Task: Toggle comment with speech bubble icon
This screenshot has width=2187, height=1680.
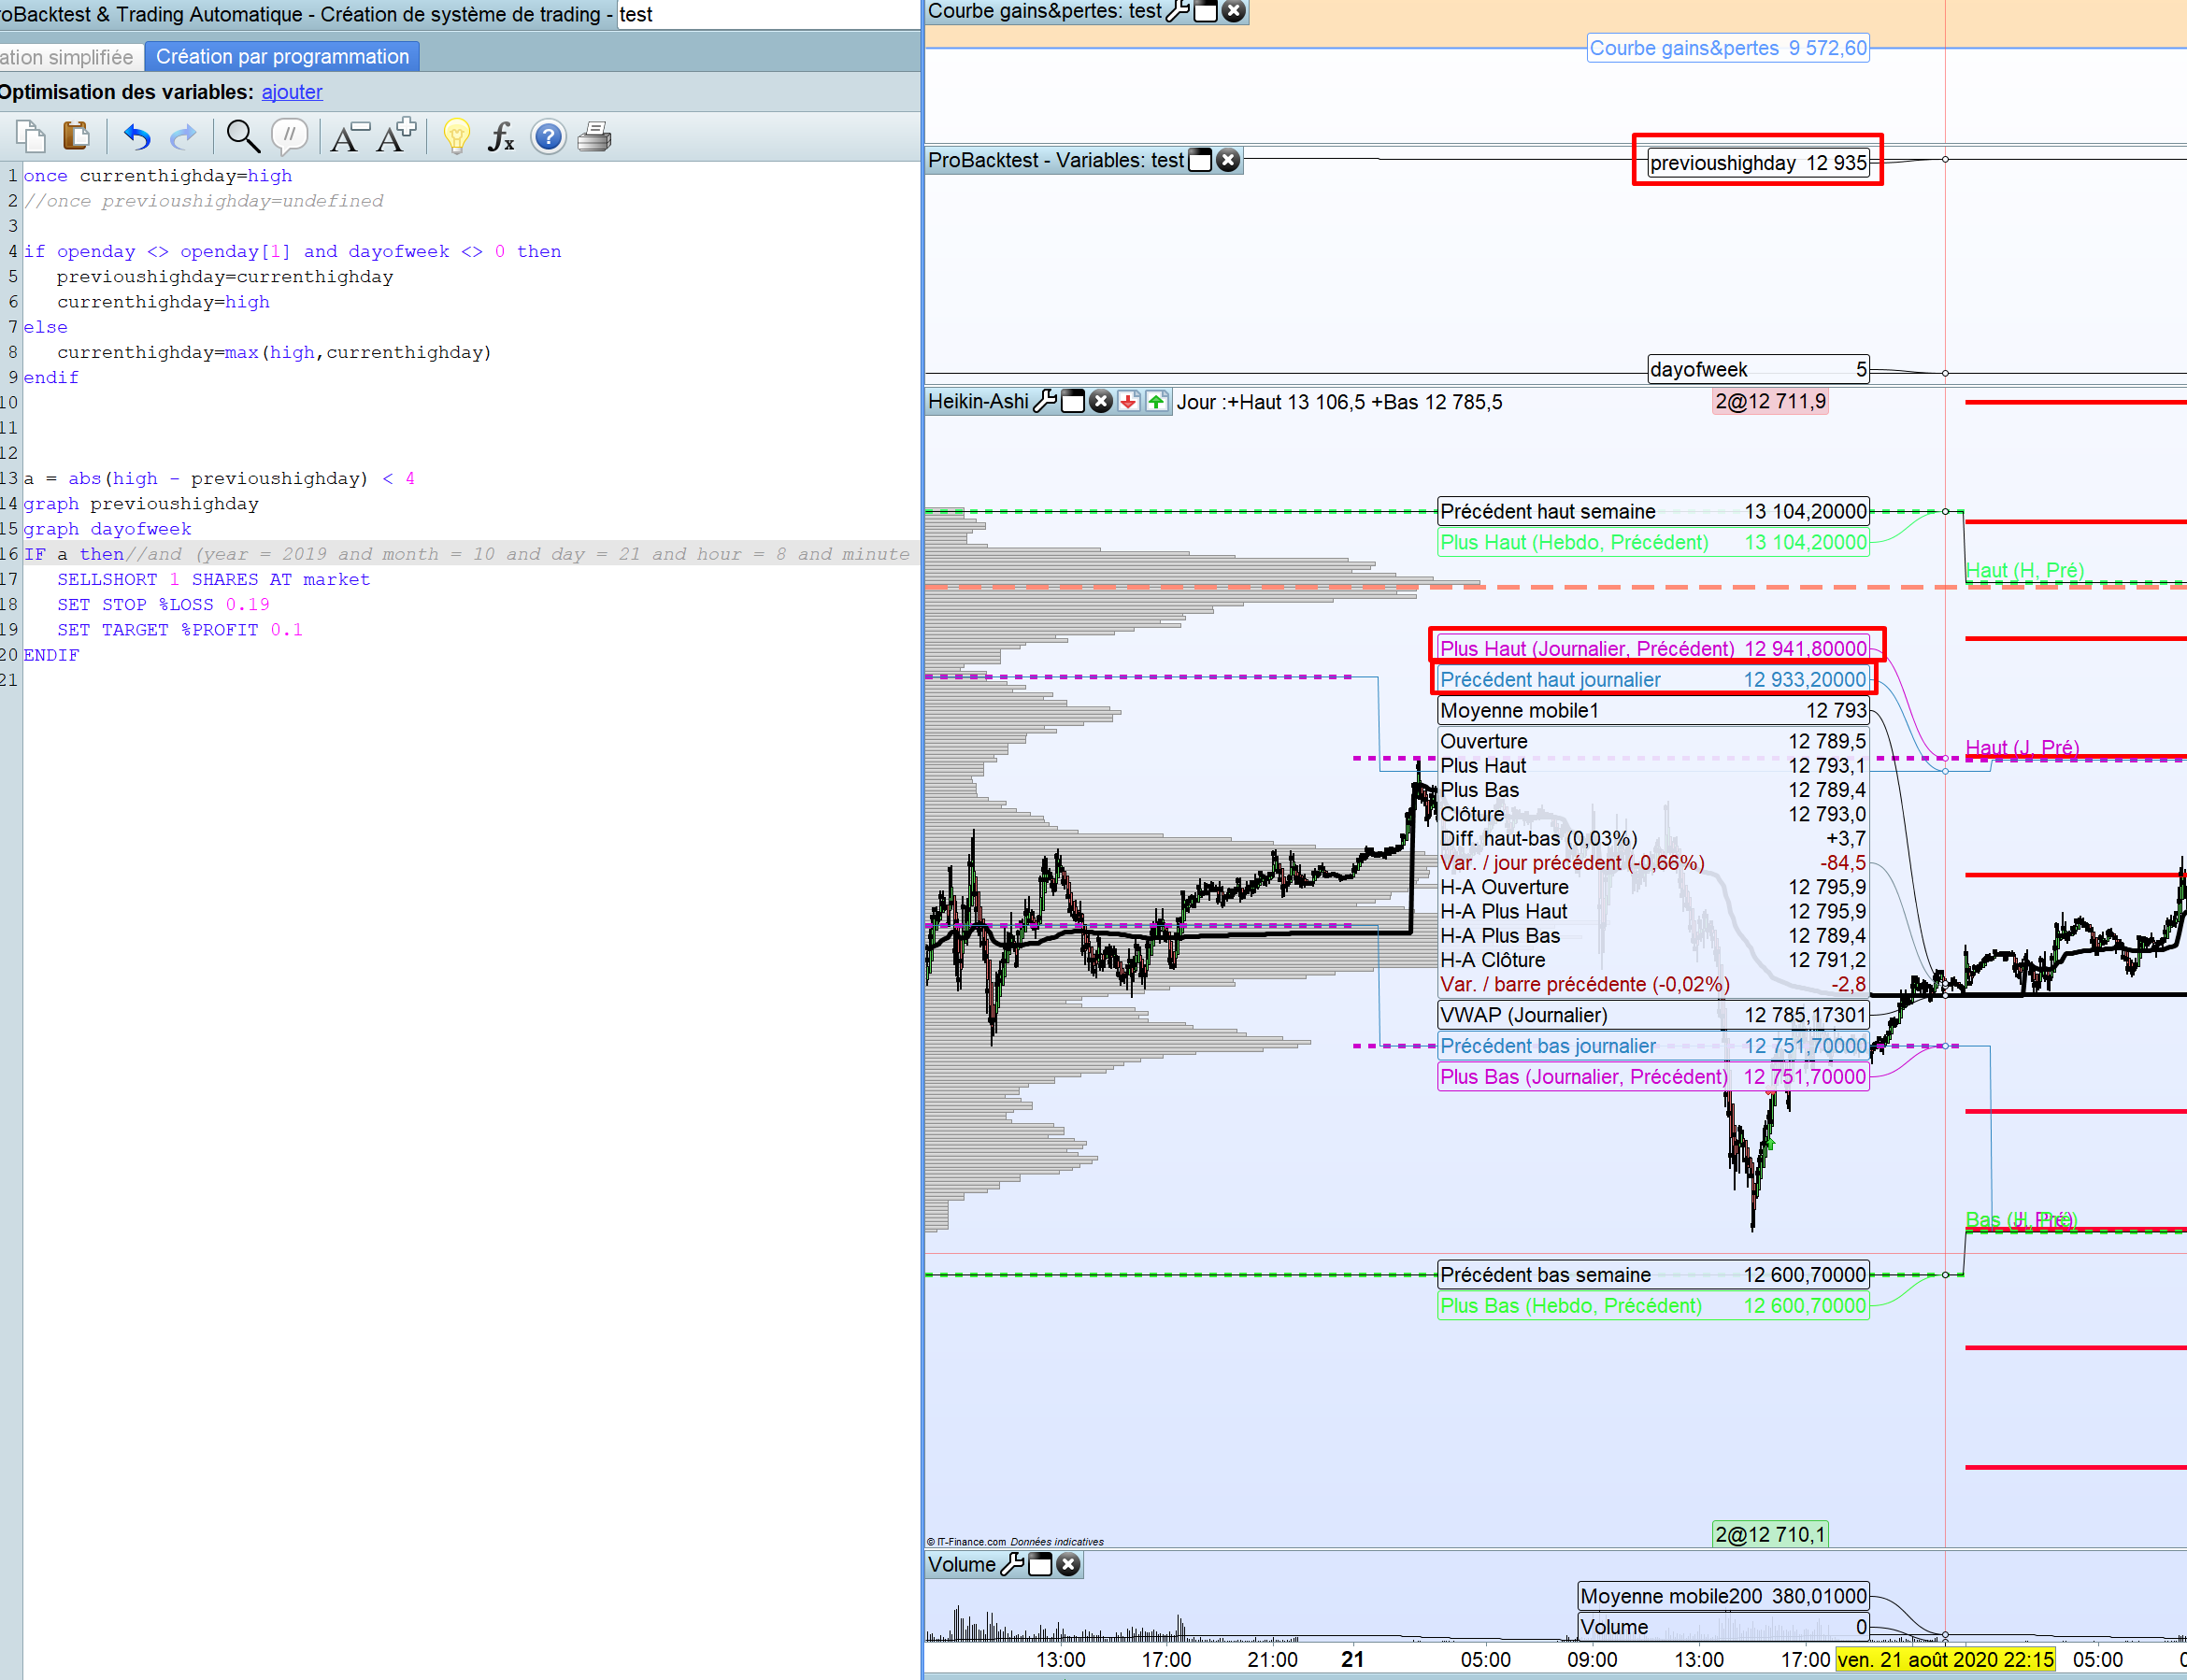Action: pyautogui.click(x=290, y=136)
